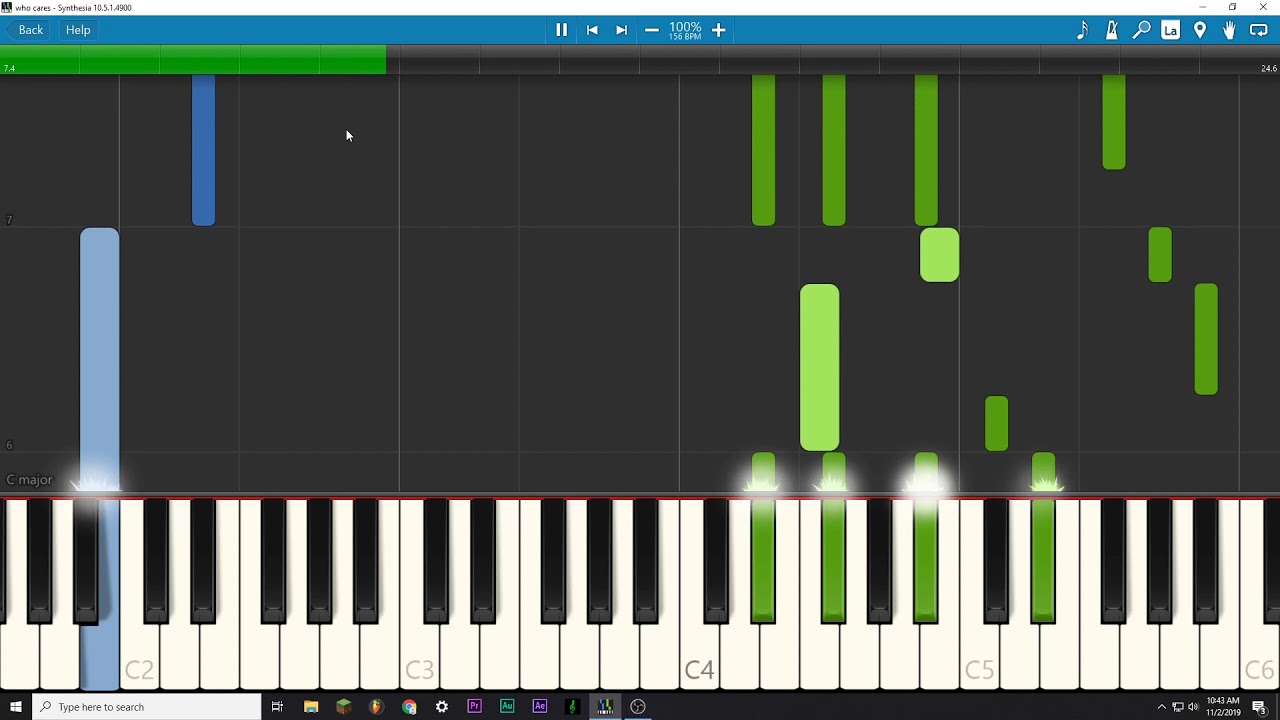
Task: Click the Windows taskbar search box
Action: [147, 707]
